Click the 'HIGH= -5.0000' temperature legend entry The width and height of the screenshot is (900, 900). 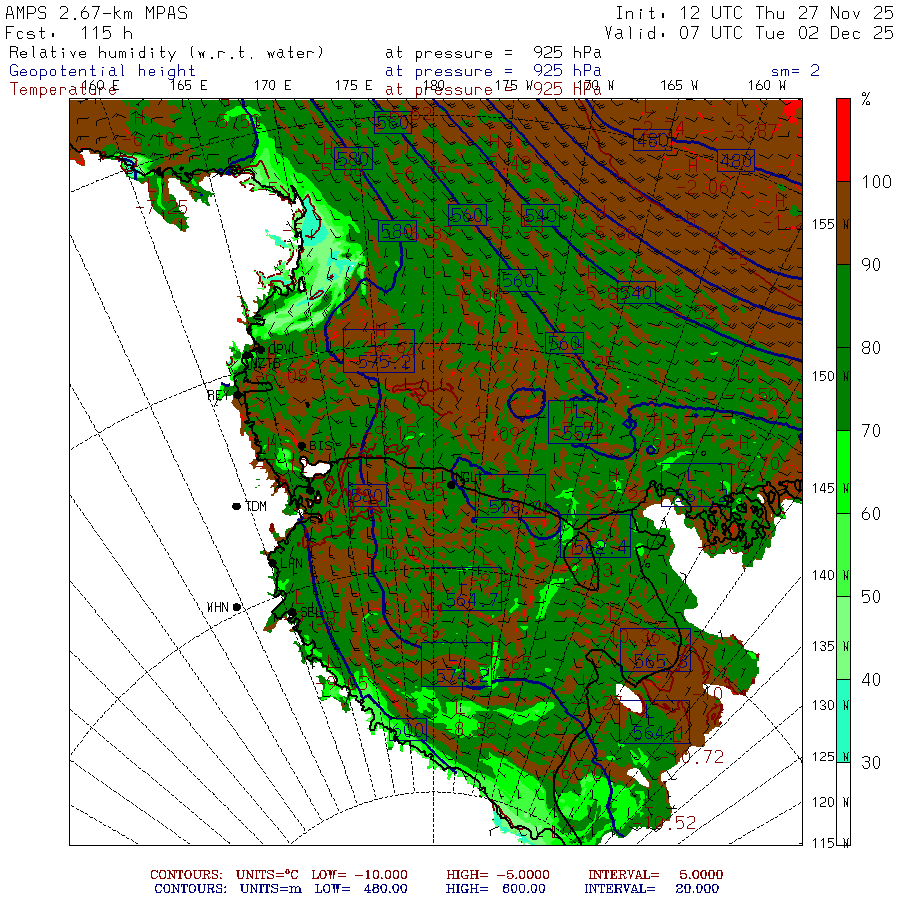[498, 875]
